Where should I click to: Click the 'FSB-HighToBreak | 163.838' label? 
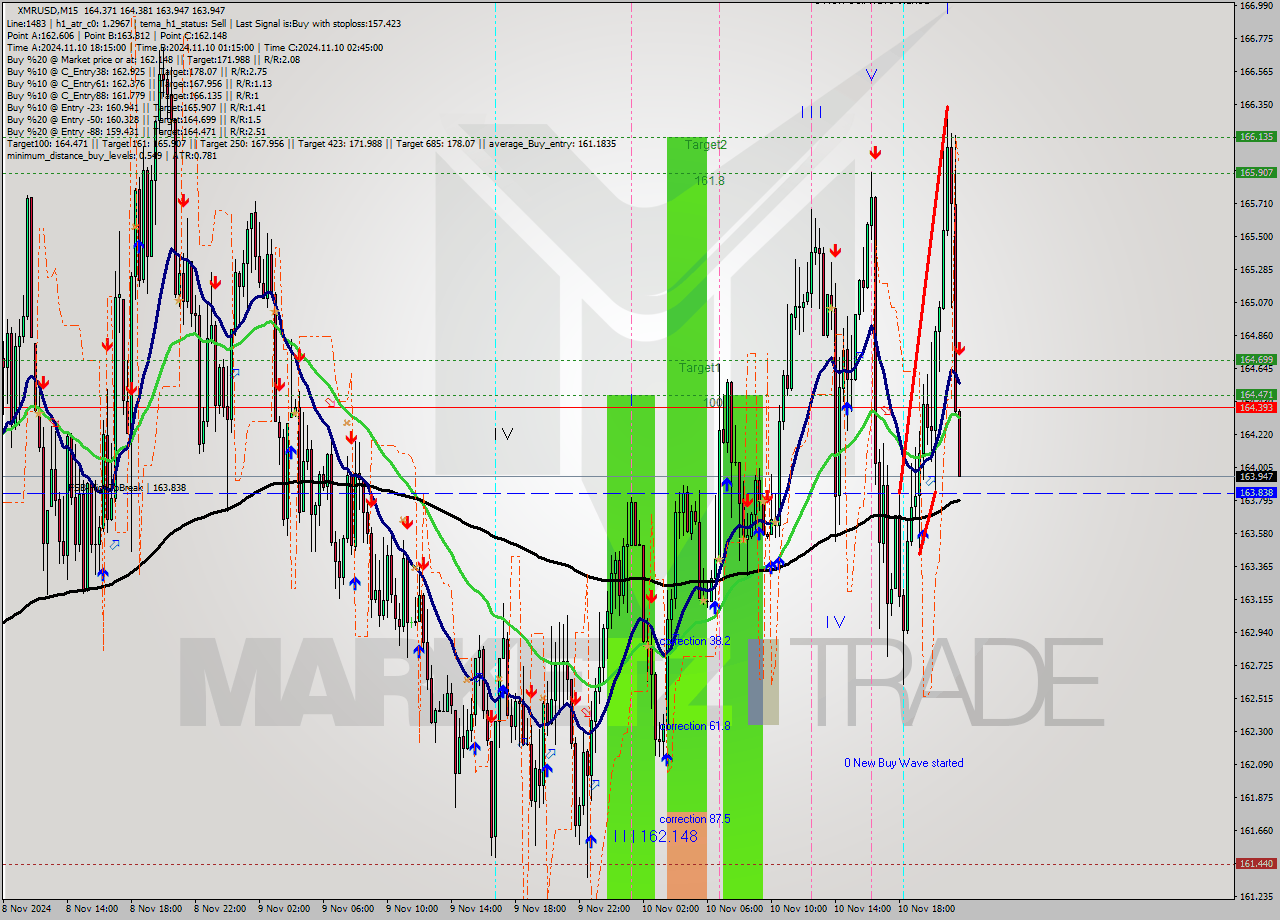pos(127,488)
